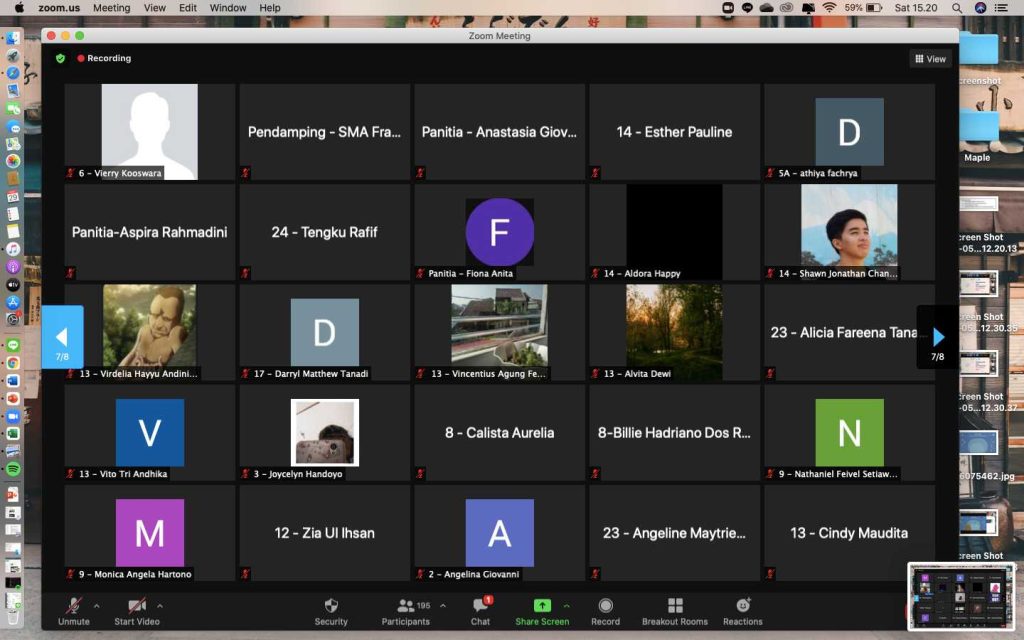The image size is (1024, 640).
Task: Open the Window menu in menu bar
Action: click(228, 8)
